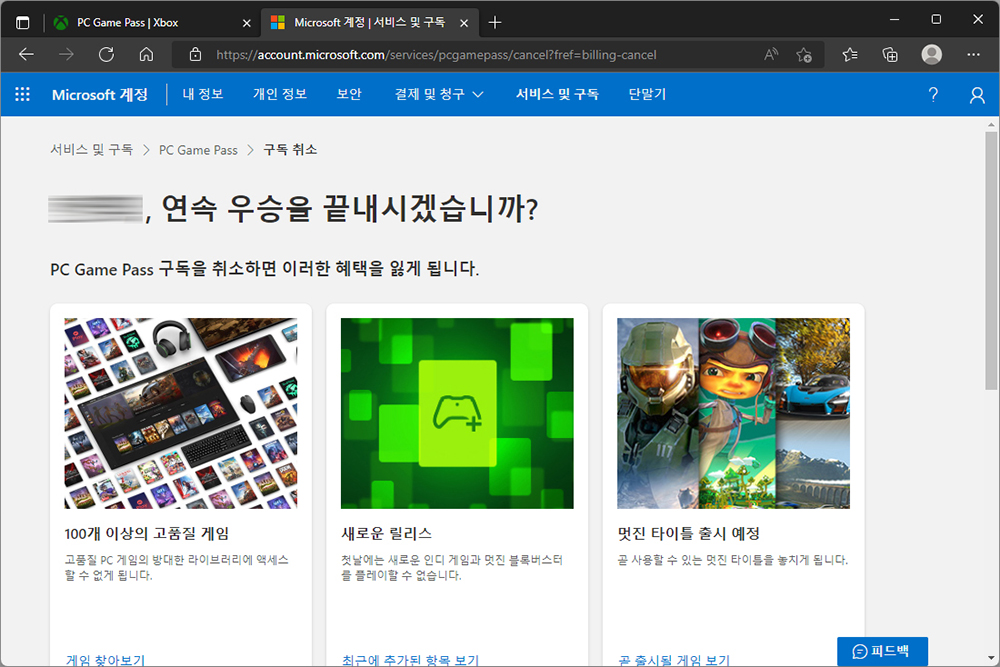
Task: Click the 멋진 타이틀 출시 예정 heading
Action: pyautogui.click(x=689, y=534)
